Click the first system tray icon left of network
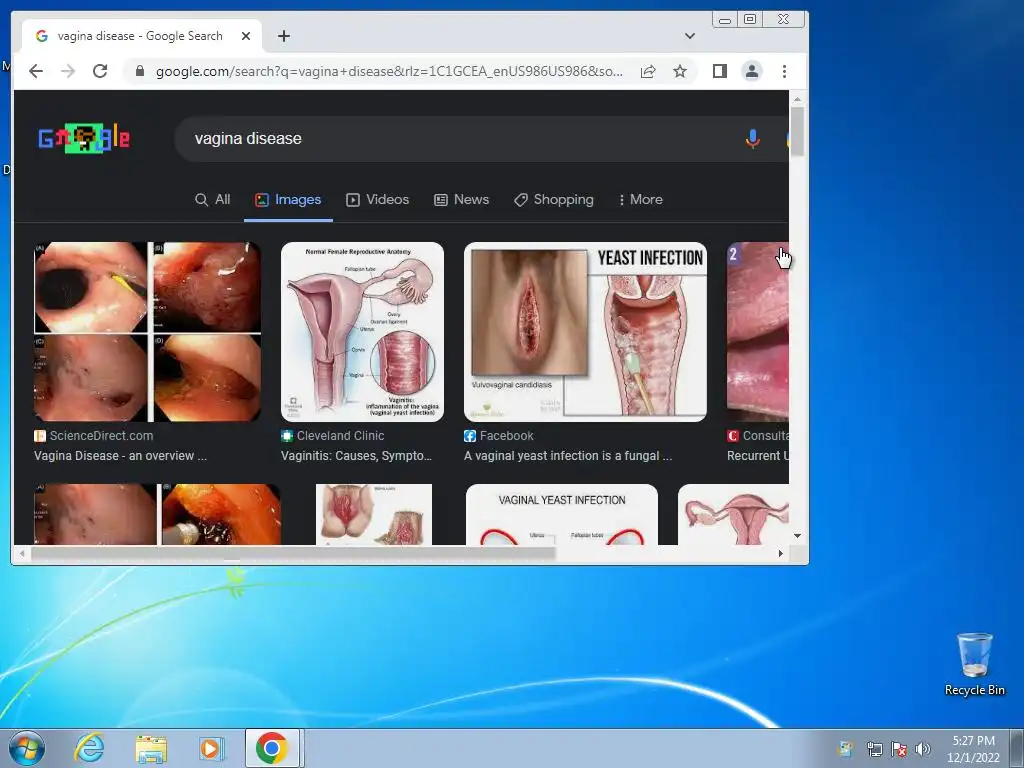The image size is (1024, 768). click(845, 748)
